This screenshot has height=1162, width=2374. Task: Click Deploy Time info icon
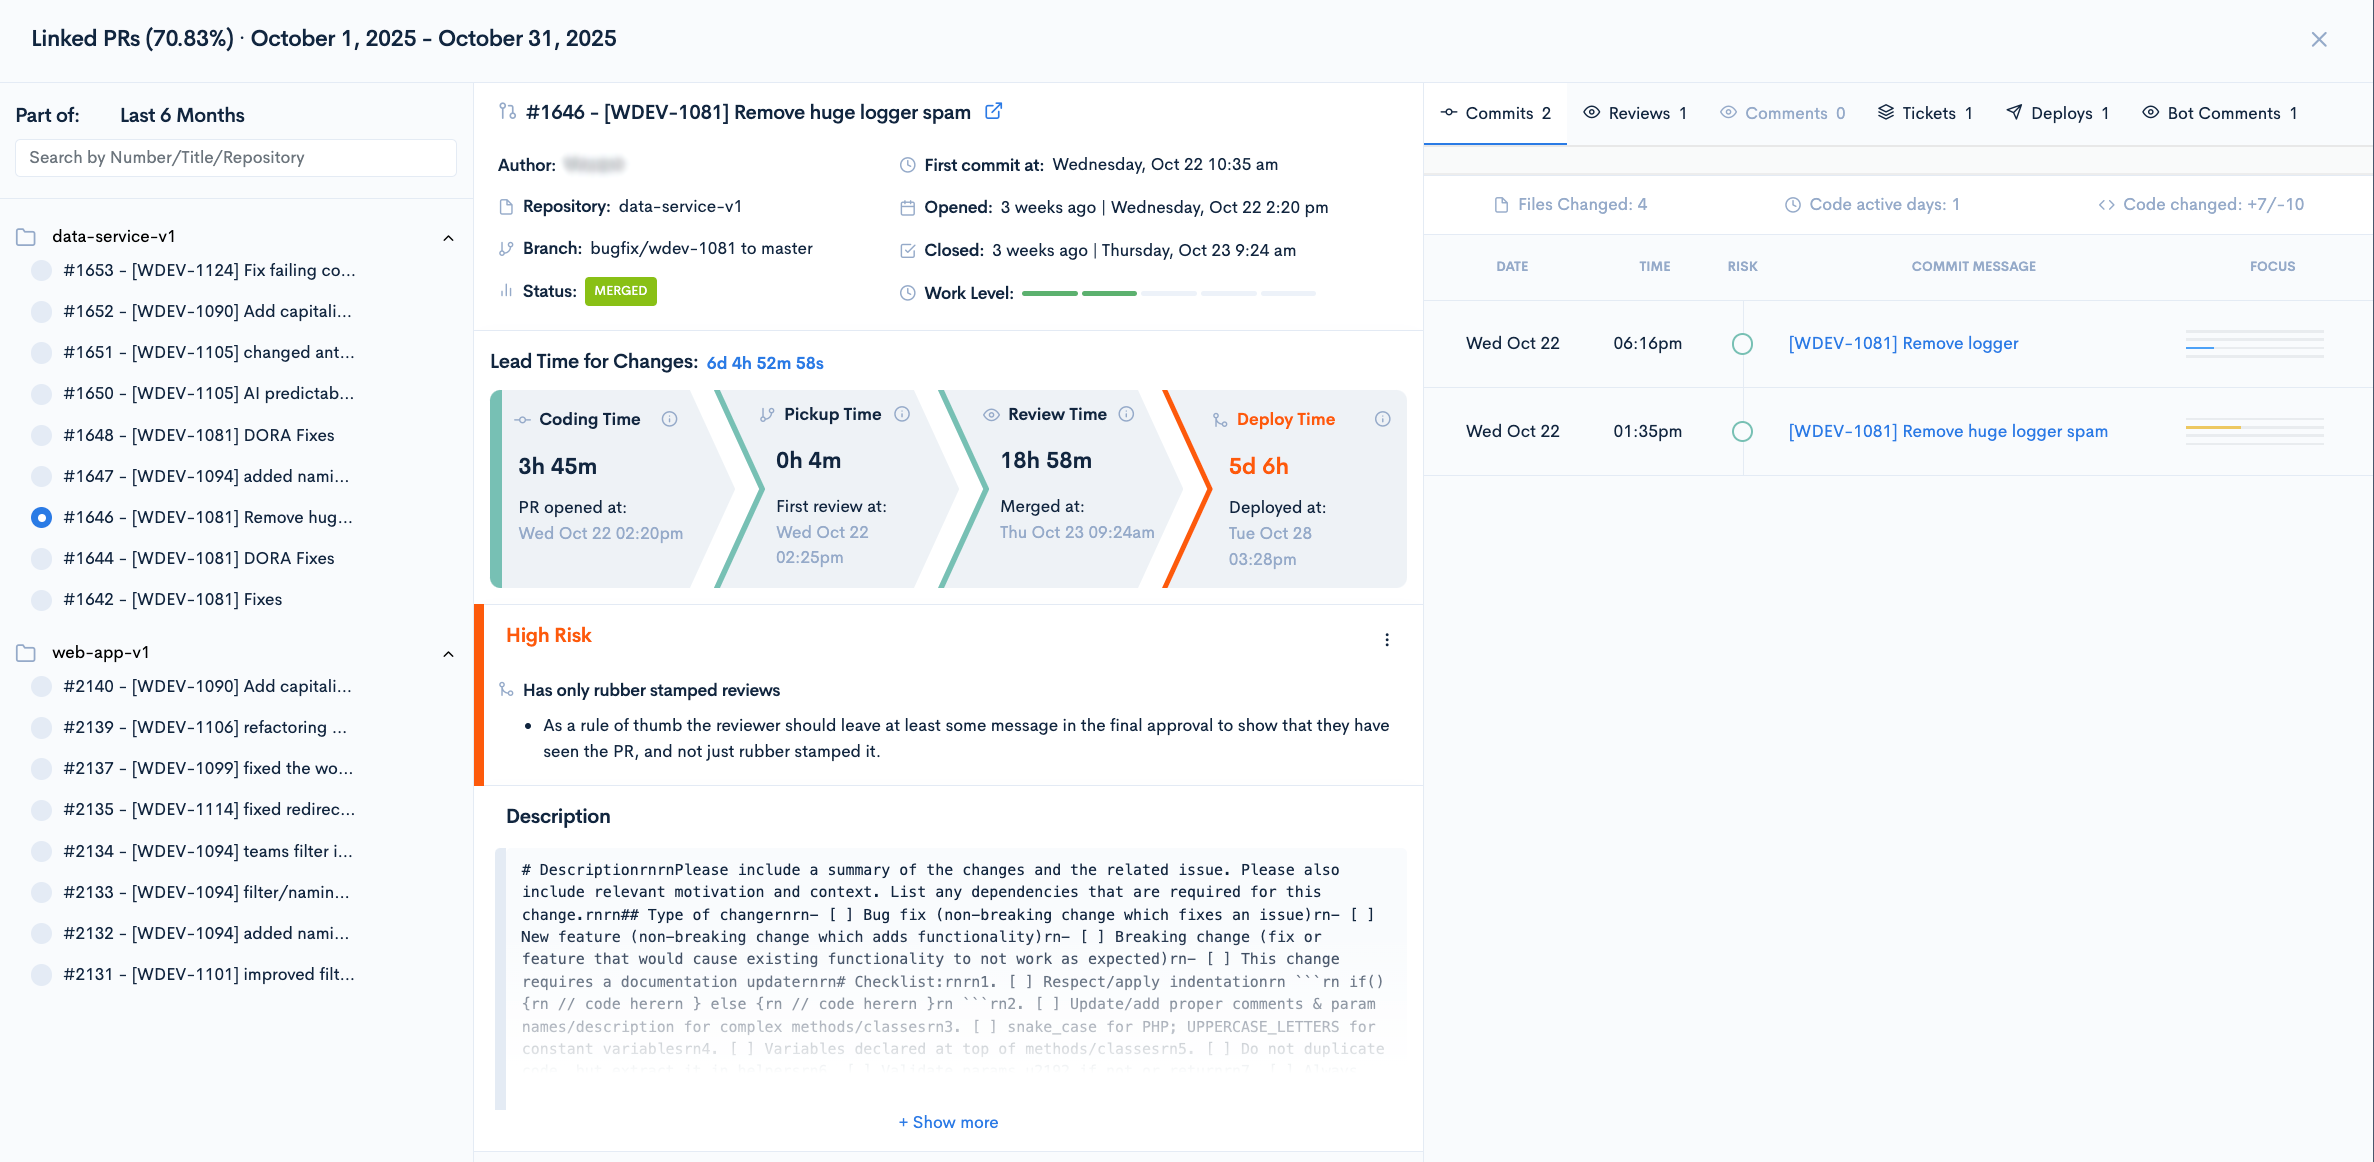click(1382, 419)
